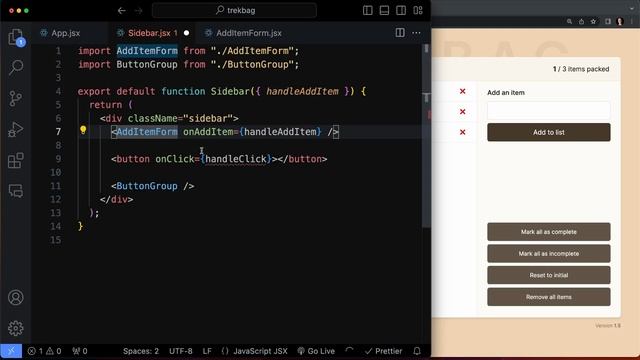Click the remote window indicator in the status bar
The width and height of the screenshot is (640, 360).
[11, 351]
